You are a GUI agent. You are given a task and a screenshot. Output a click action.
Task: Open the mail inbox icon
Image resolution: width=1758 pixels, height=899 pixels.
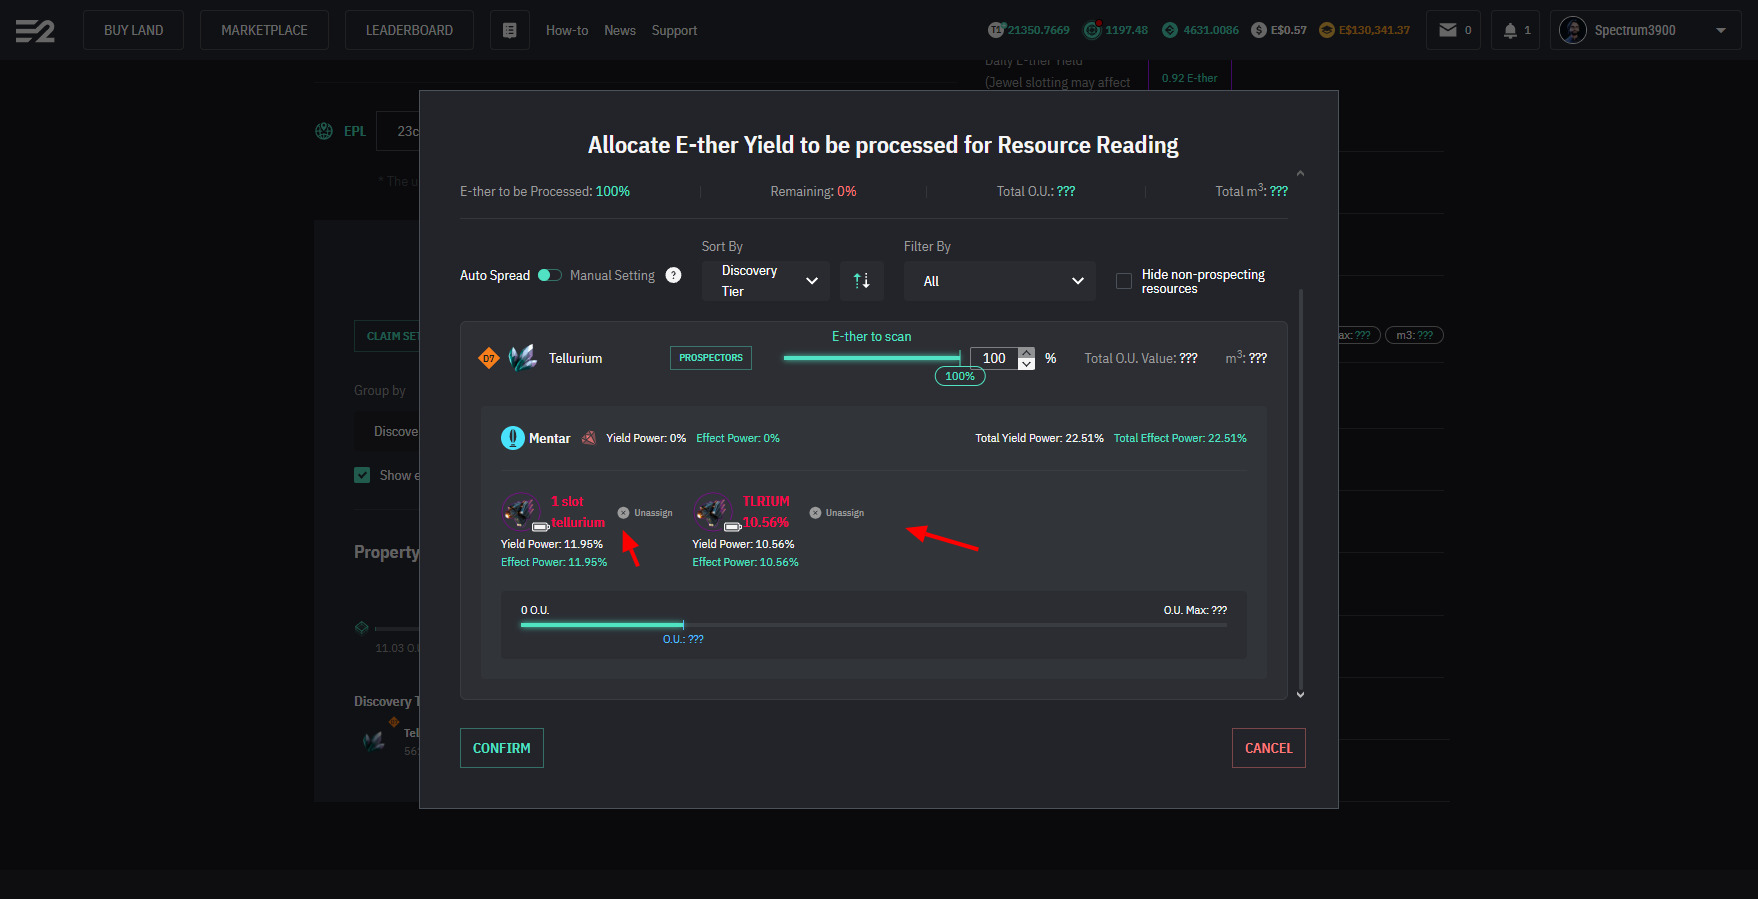(x=1448, y=30)
